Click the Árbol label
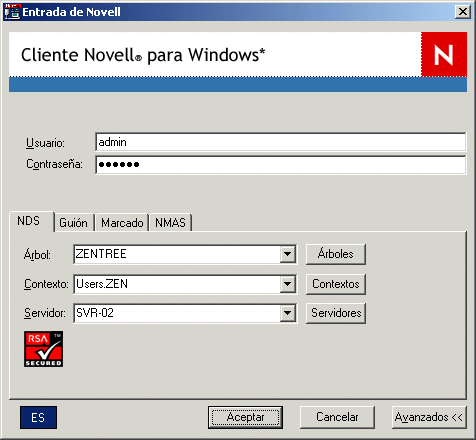This screenshot has height=440, width=476. click(x=37, y=255)
